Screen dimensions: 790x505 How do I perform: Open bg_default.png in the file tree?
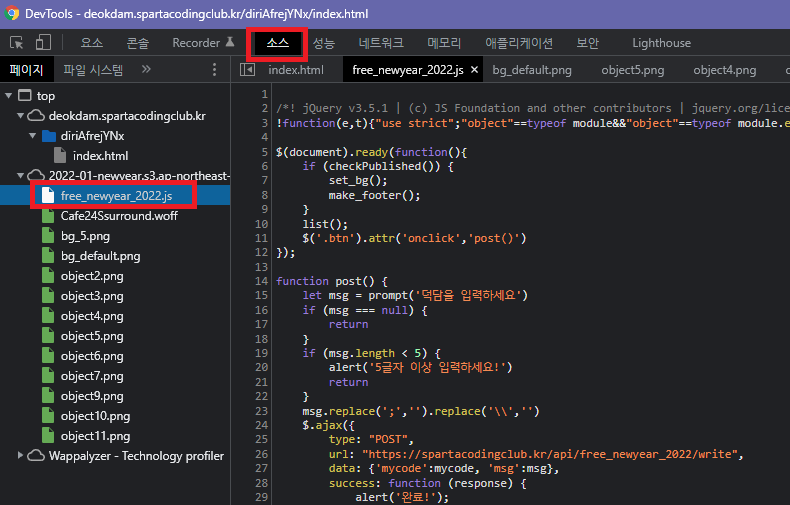coord(100,256)
